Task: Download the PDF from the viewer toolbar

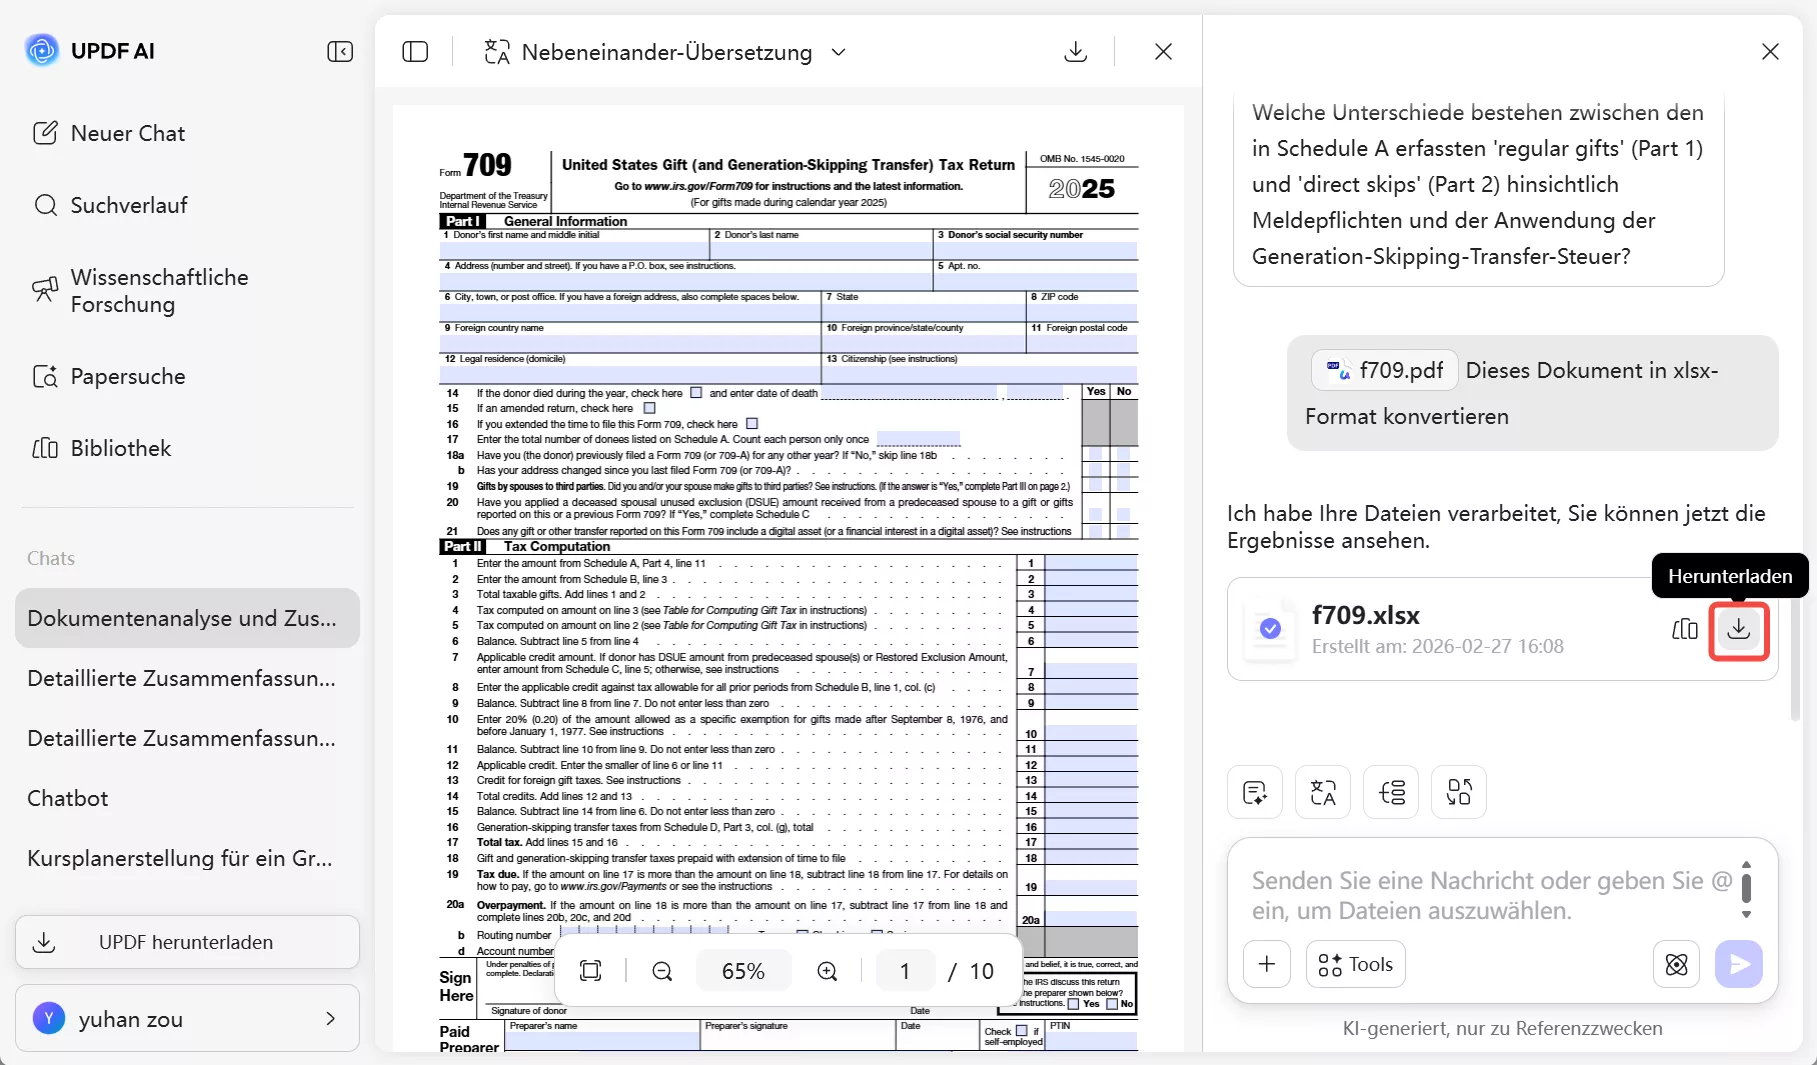Action: click(x=1076, y=51)
